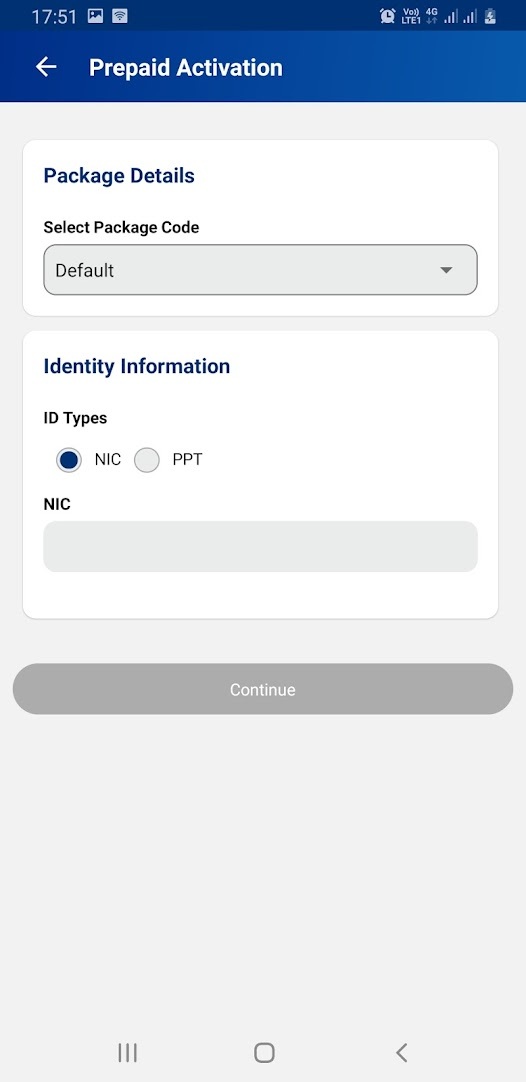This screenshot has height=1082, width=526.
Task: Tap the back arrow in header
Action: 46,67
